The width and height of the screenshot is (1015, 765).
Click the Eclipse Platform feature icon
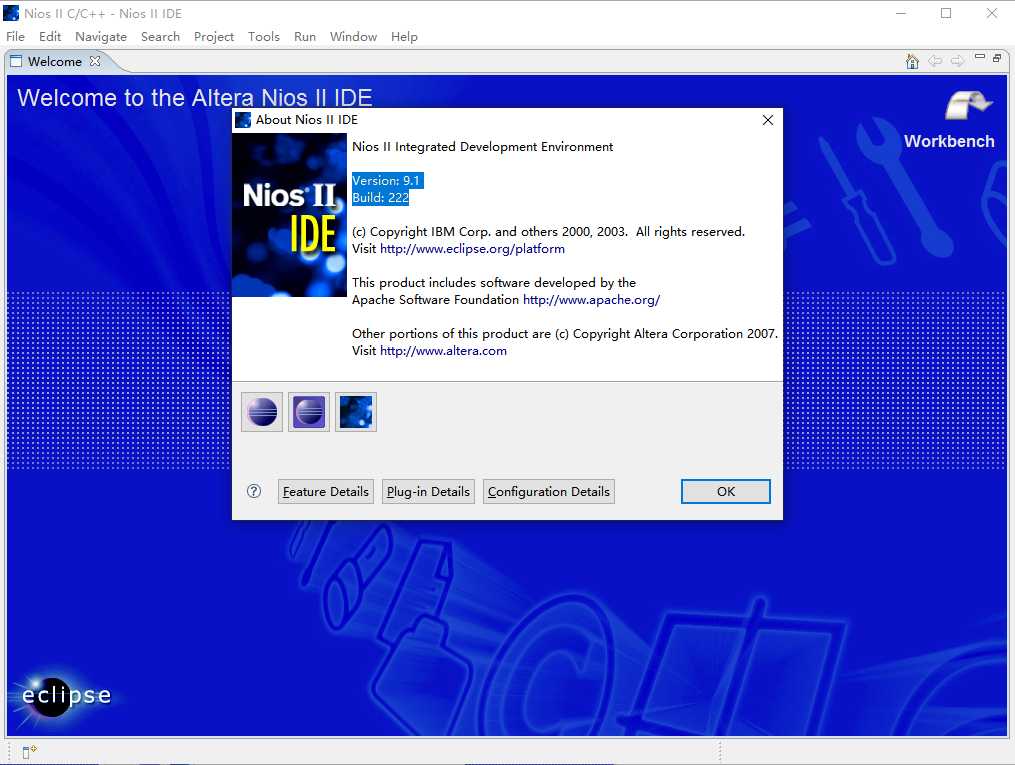(x=262, y=412)
